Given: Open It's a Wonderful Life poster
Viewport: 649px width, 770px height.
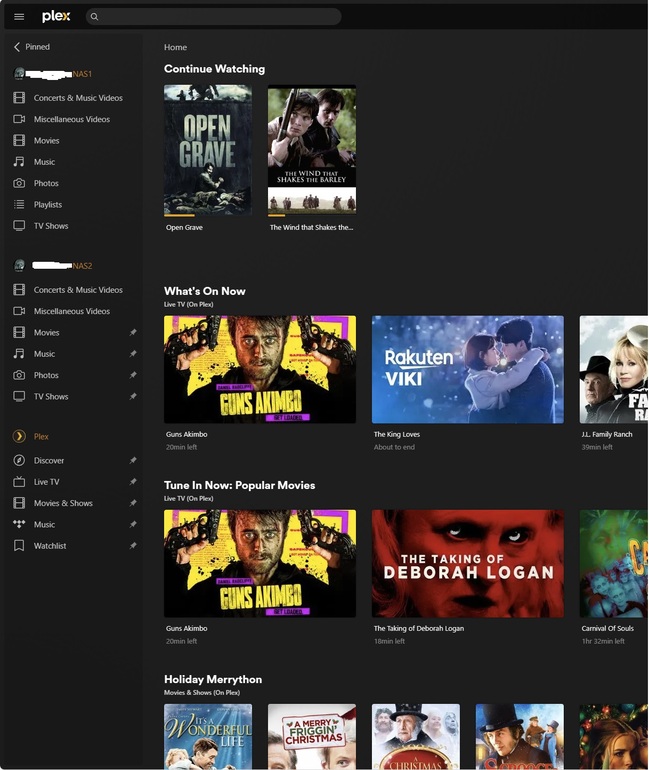Looking at the screenshot, I should click(208, 736).
